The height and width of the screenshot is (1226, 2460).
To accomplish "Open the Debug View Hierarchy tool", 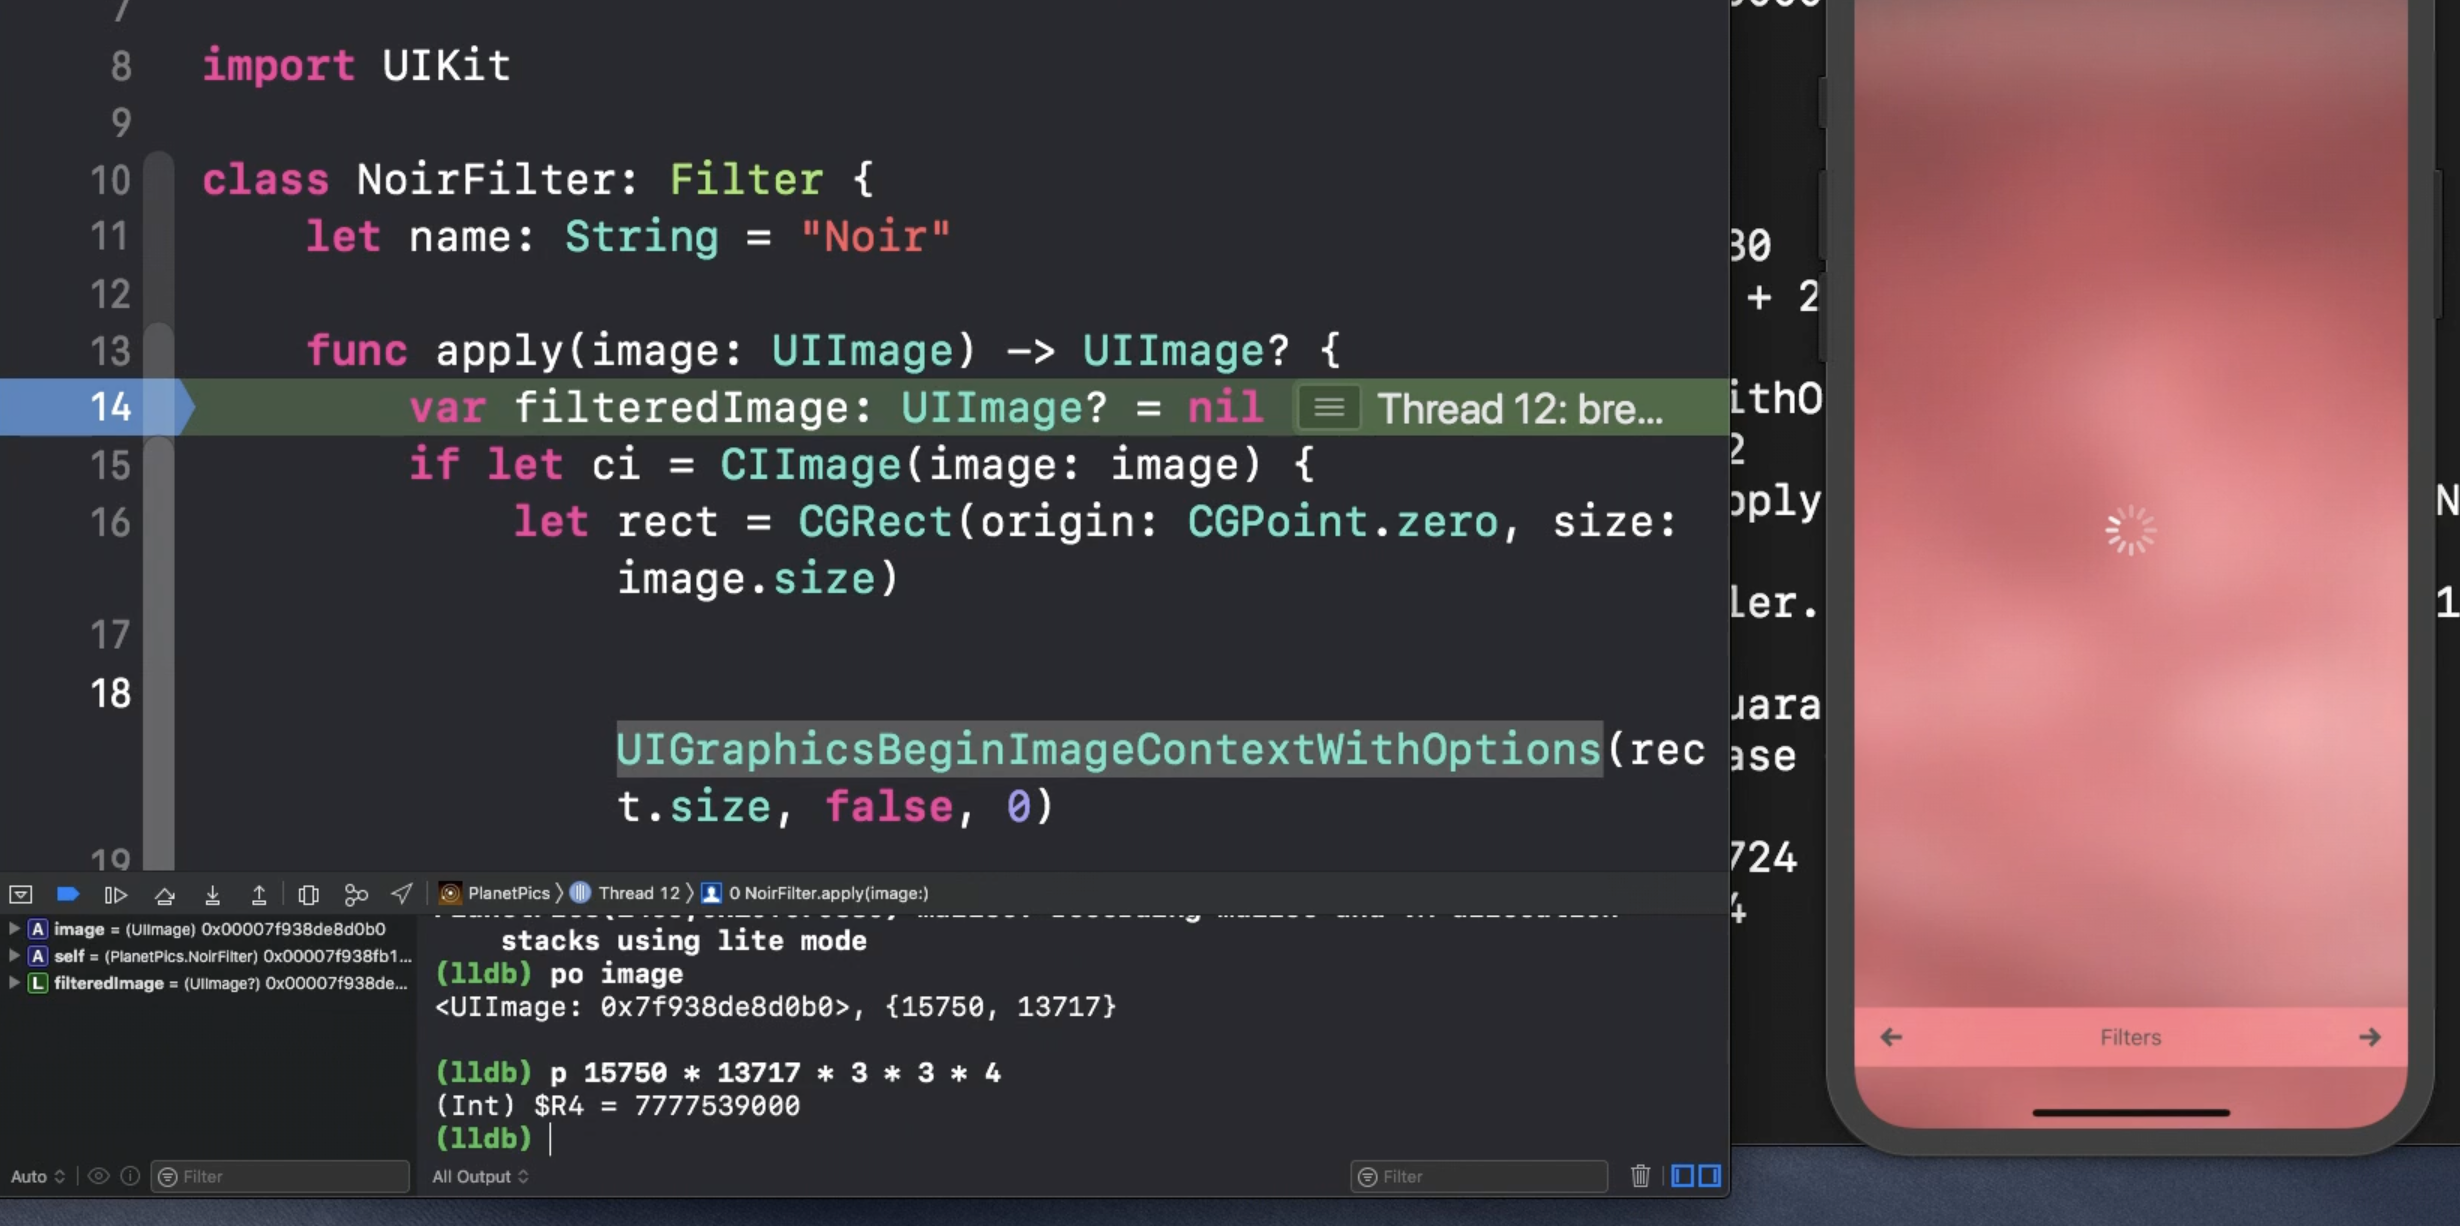I will [x=308, y=894].
